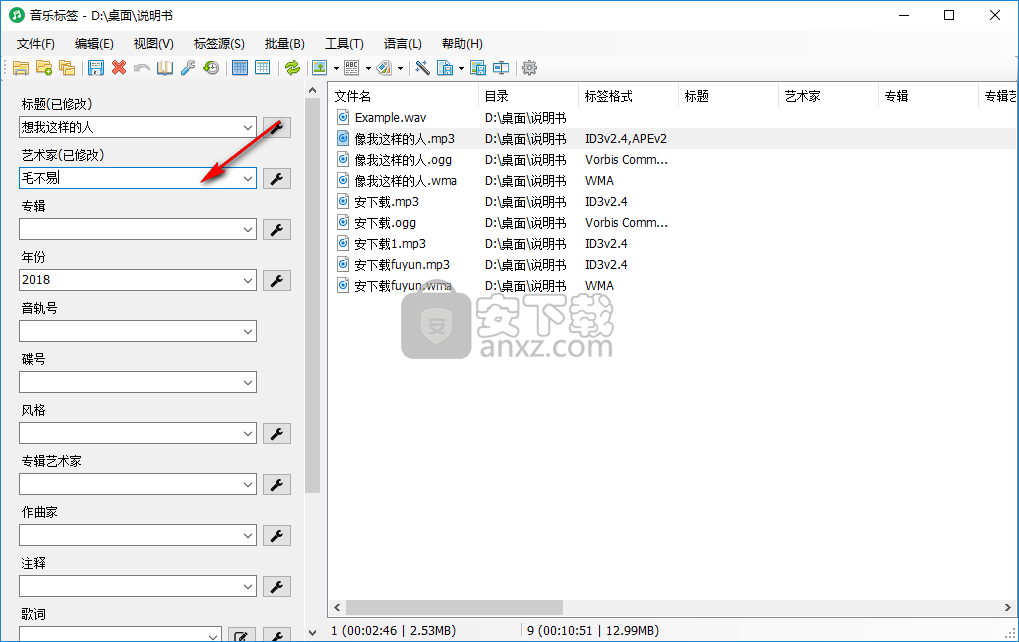Click the add folder icon with plus
1019x642 pixels.
pyautogui.click(x=44, y=68)
